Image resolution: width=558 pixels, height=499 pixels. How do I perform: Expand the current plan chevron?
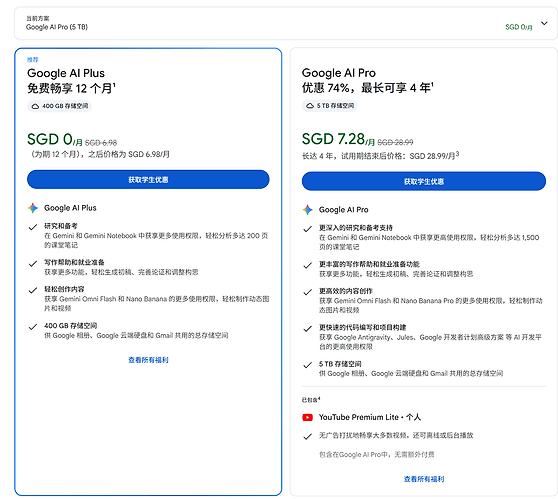544,23
